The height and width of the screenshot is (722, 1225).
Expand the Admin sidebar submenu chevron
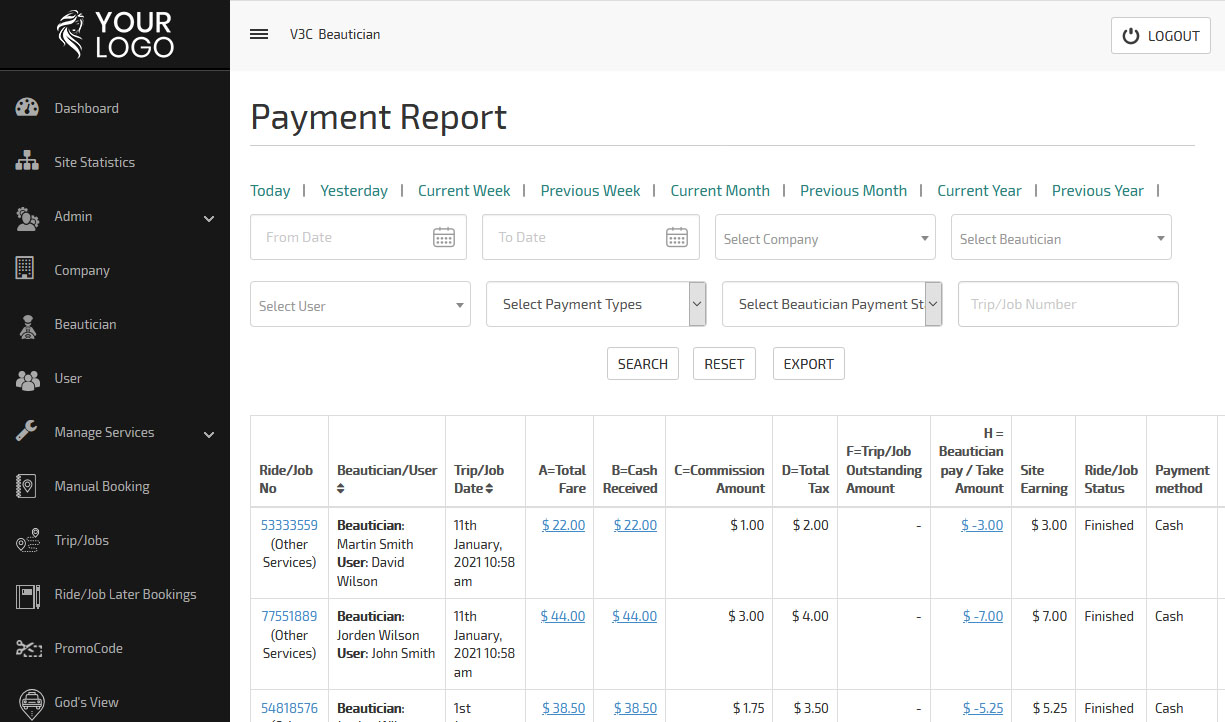(209, 218)
